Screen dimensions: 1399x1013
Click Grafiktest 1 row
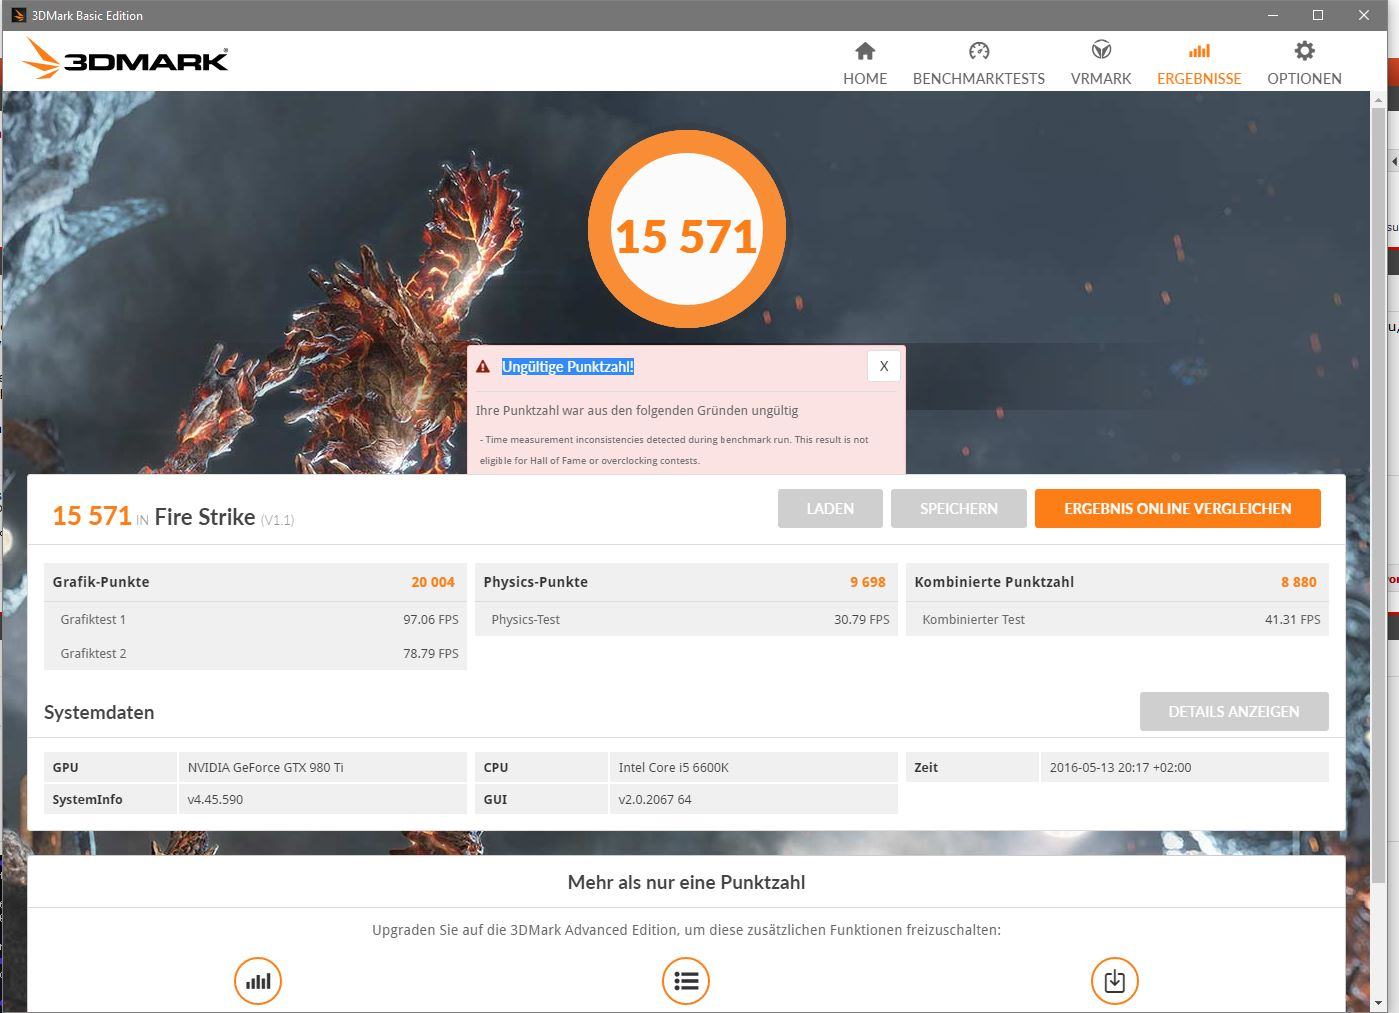click(x=255, y=619)
